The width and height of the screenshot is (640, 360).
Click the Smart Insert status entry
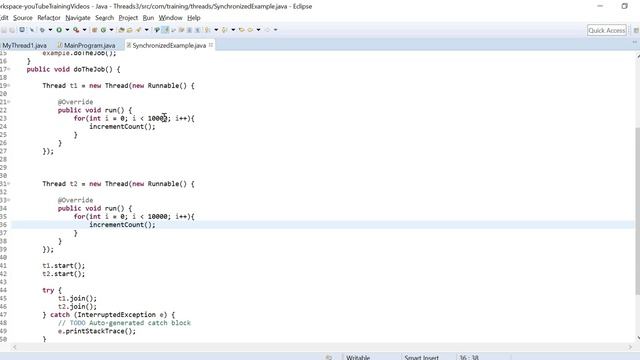coord(421,357)
